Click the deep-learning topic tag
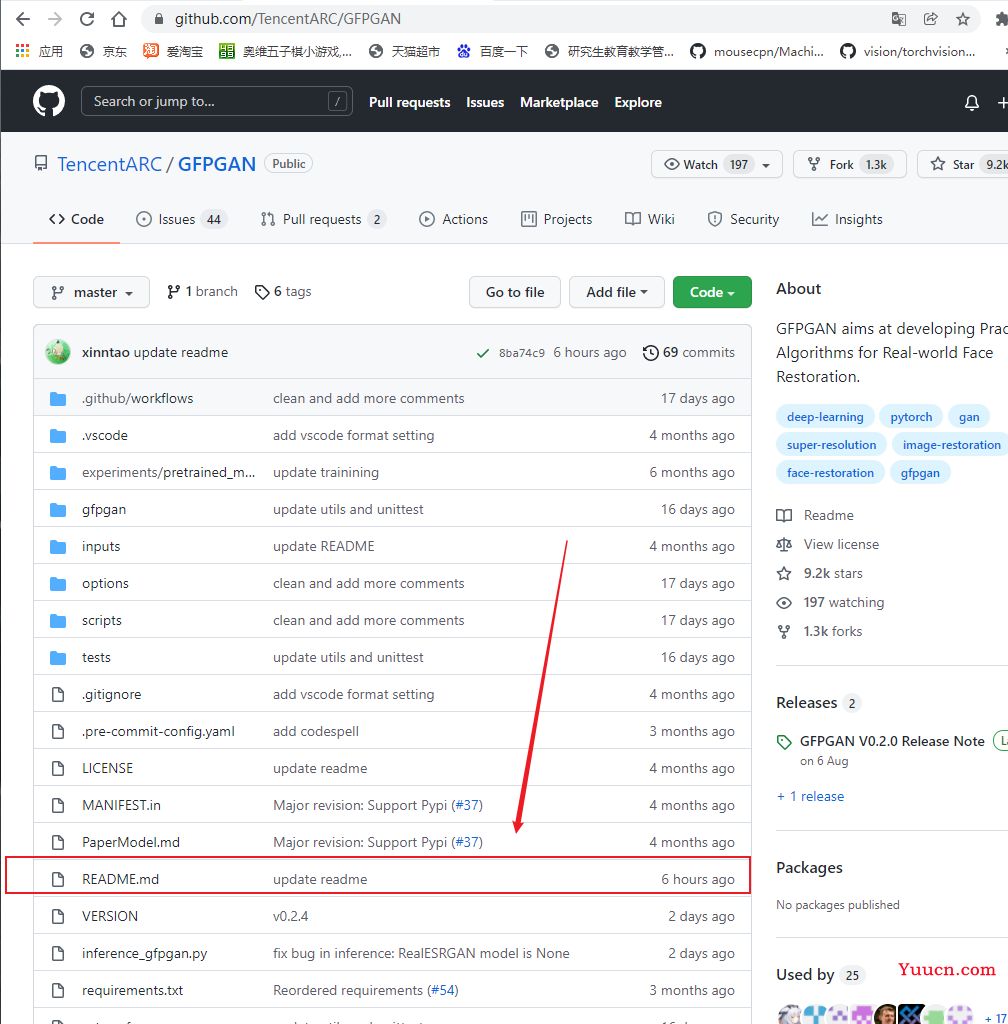Viewport: 1008px width, 1024px height. click(x=825, y=417)
